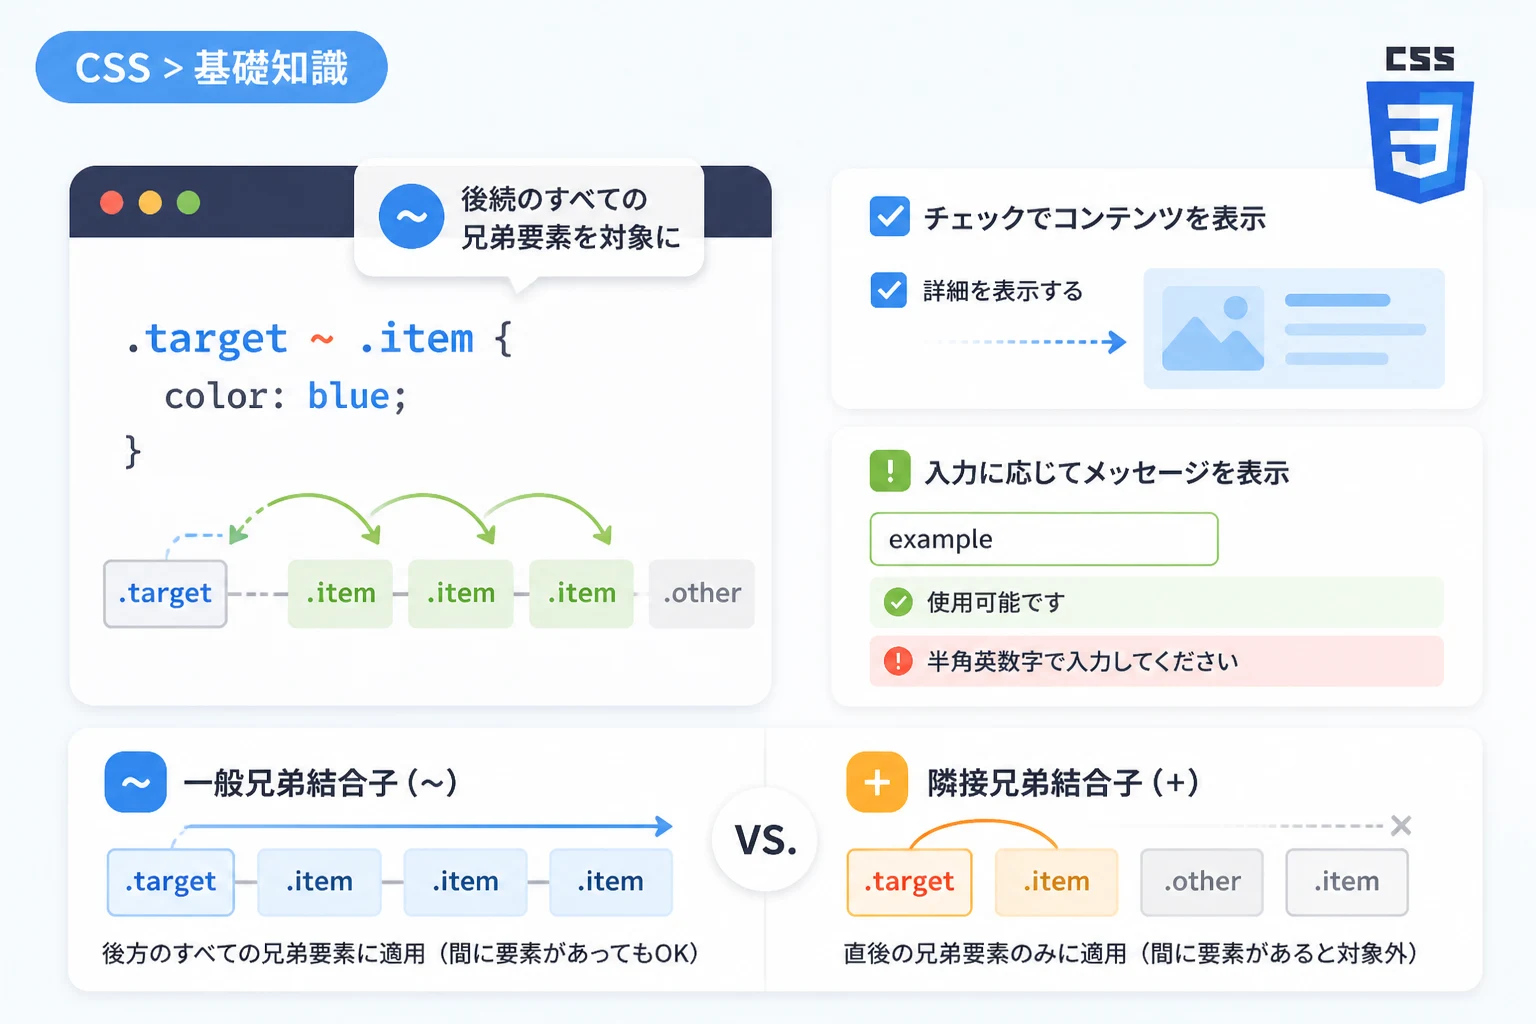Select the .target box in the code window

(x=165, y=594)
